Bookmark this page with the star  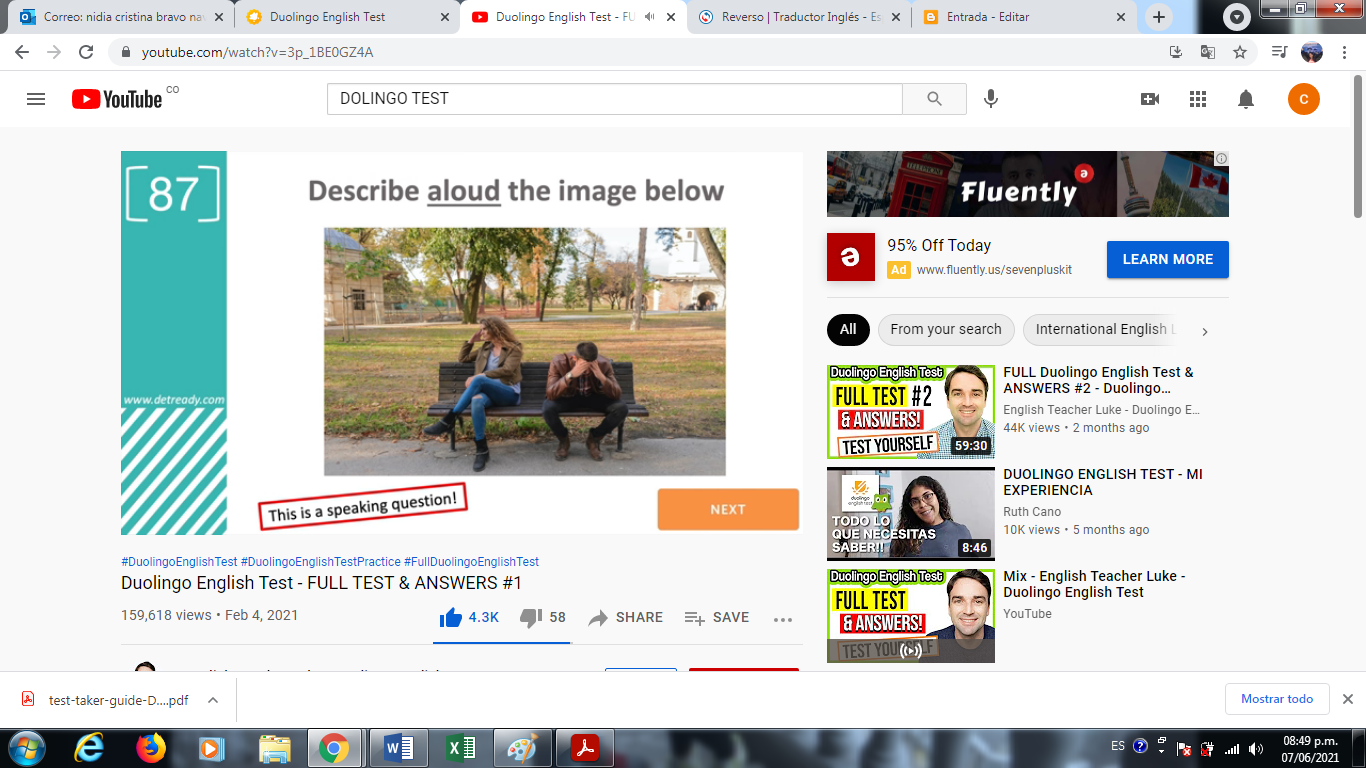click(1240, 52)
